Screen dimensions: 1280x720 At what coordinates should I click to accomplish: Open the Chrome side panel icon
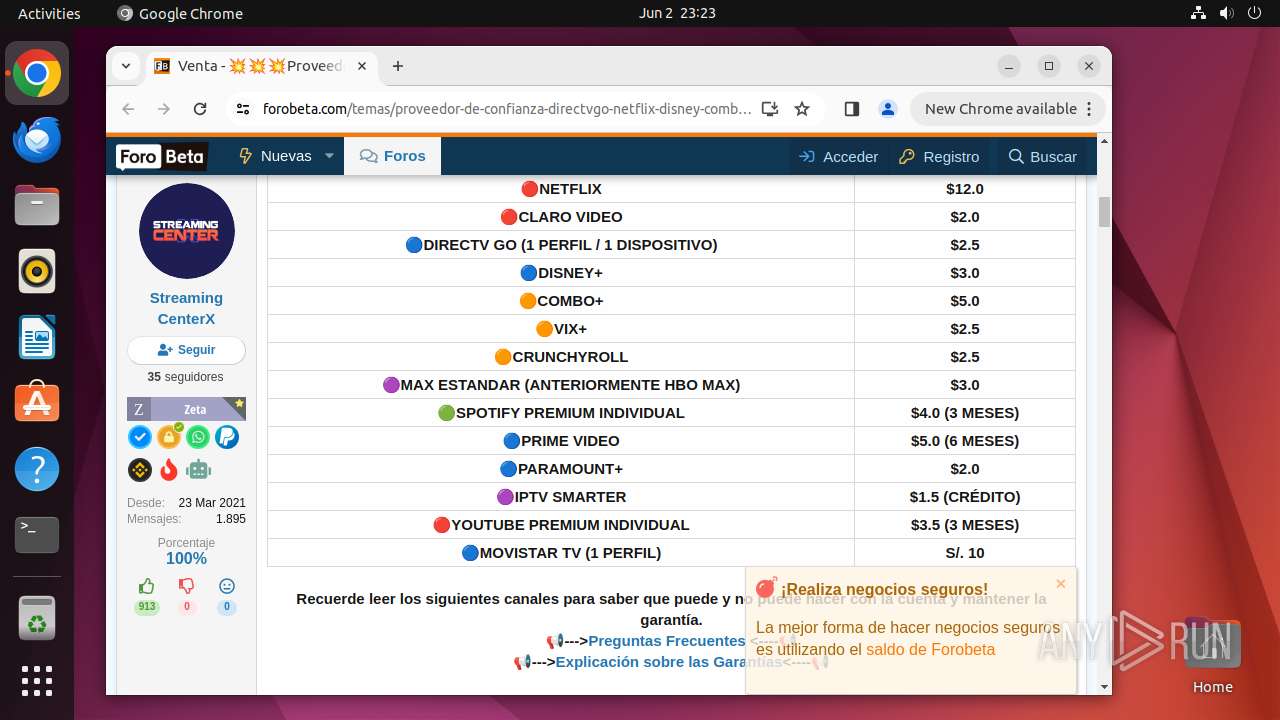coord(852,109)
